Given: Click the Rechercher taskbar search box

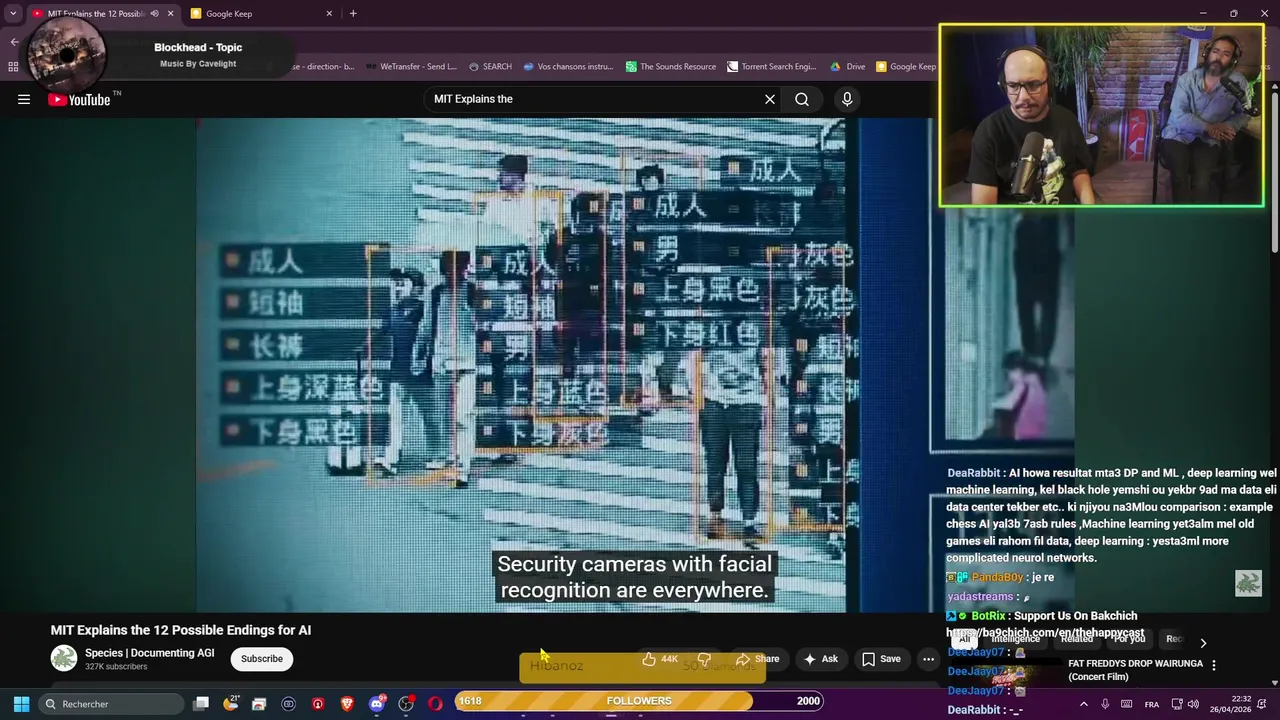Looking at the screenshot, I should point(110,704).
